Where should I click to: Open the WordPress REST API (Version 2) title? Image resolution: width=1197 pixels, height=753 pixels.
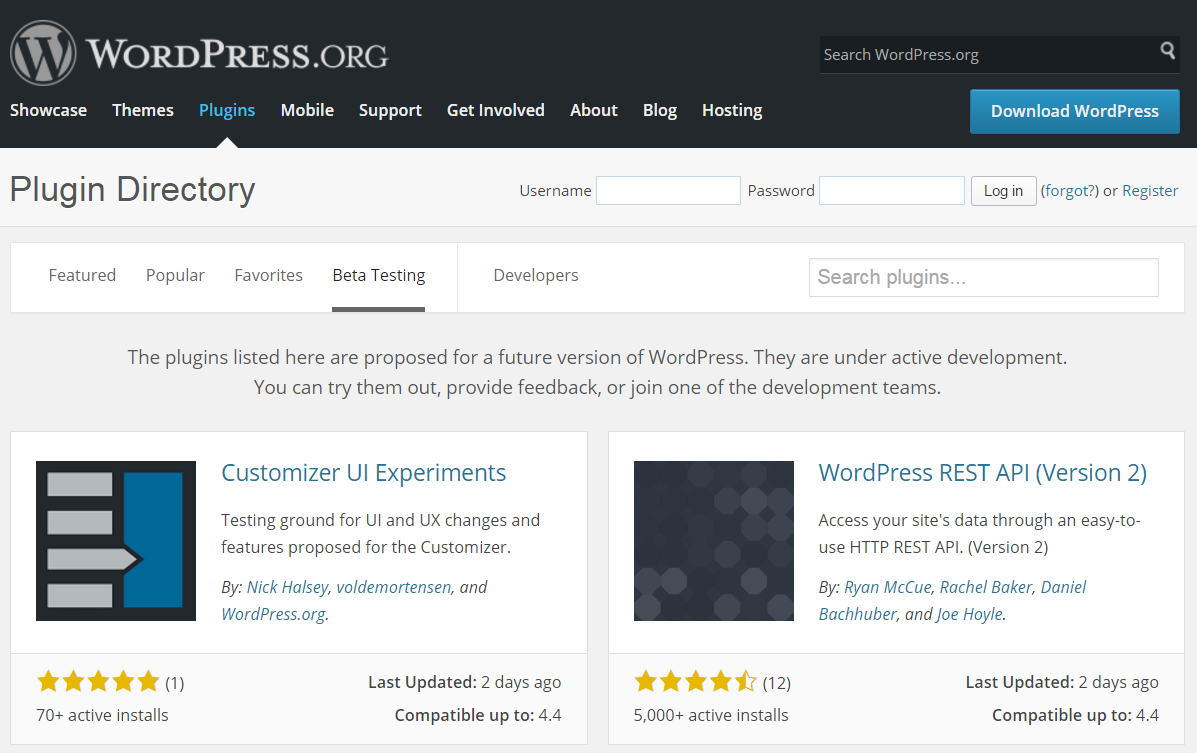coord(982,473)
